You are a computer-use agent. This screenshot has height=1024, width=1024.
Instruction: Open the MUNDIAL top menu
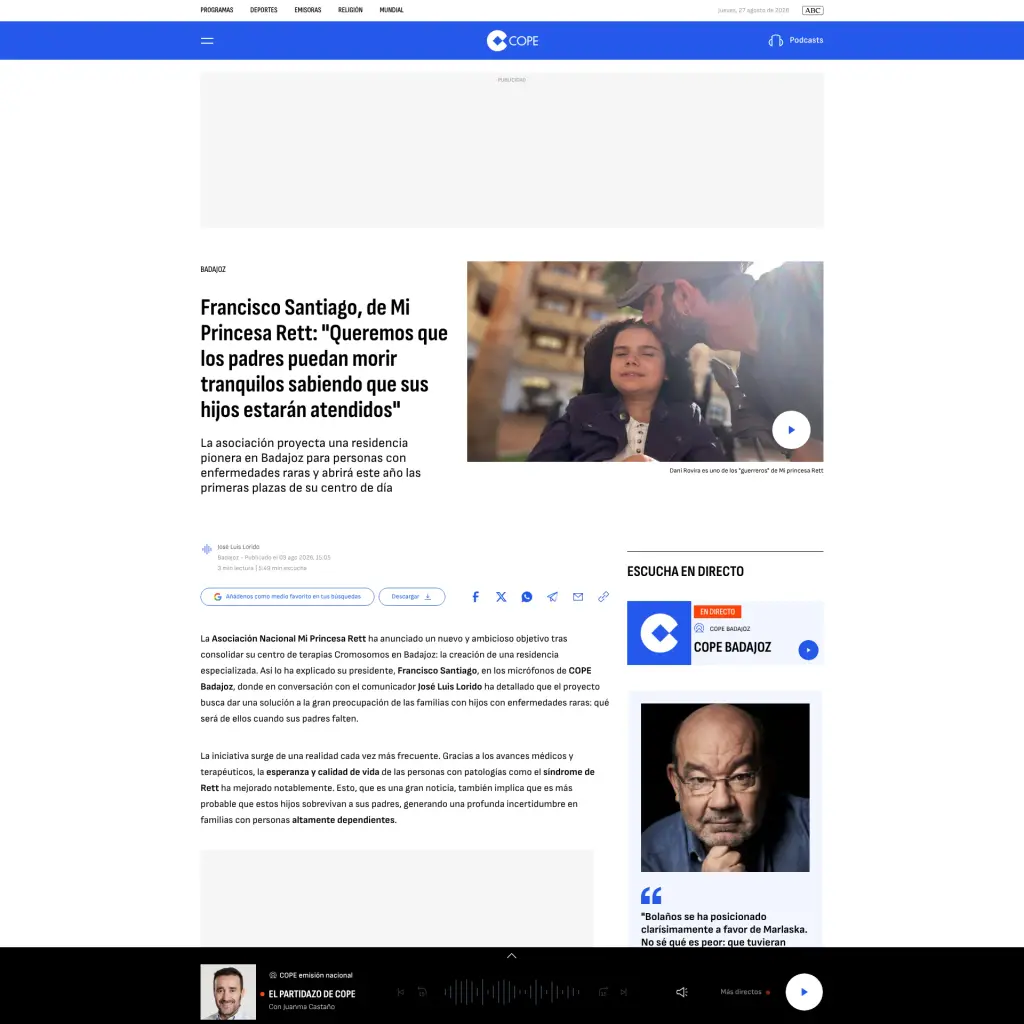click(x=391, y=10)
